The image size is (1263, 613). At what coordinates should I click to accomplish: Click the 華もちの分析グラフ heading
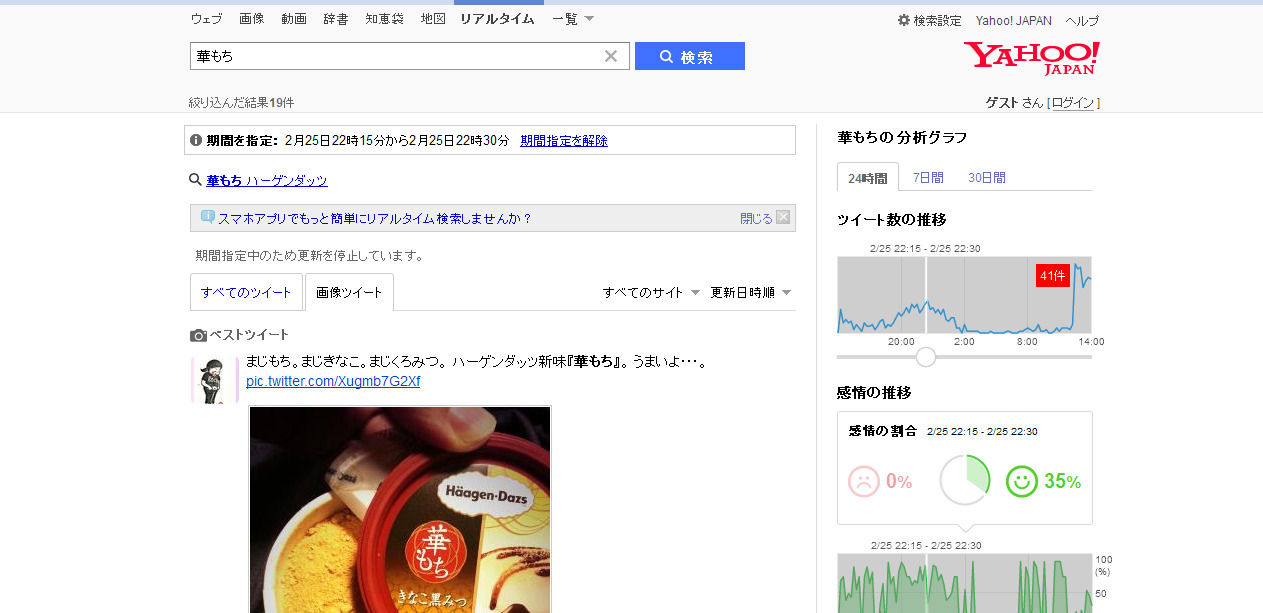902,138
